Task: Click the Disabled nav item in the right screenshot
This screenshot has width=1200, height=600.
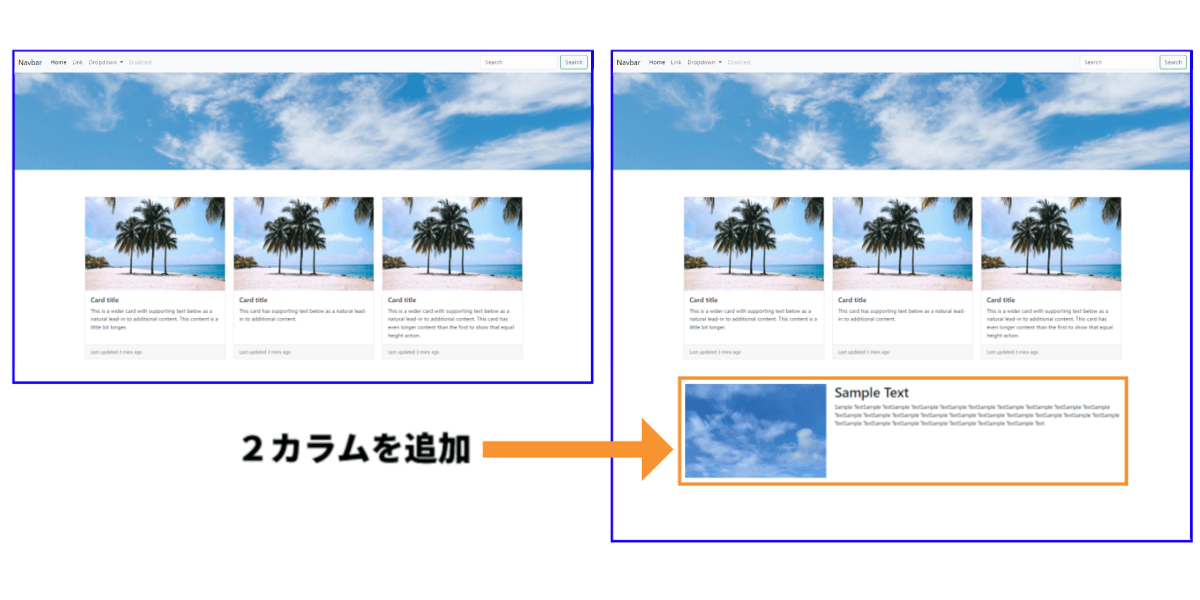Action: coord(739,62)
